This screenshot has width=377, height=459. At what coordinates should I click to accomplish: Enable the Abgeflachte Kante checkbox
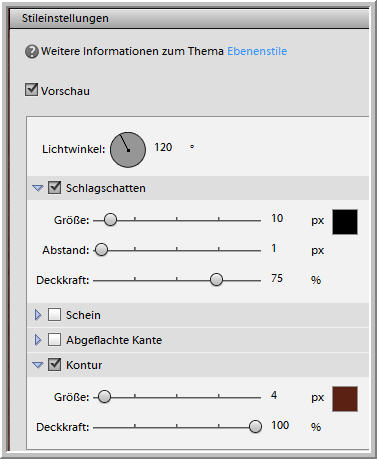pyautogui.click(x=54, y=340)
